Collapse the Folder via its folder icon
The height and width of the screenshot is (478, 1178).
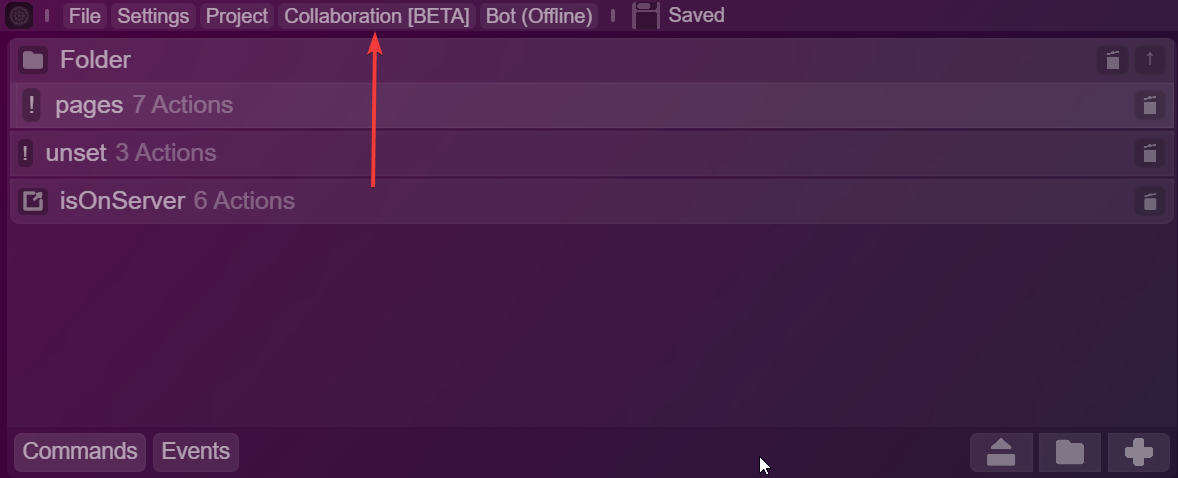pos(33,60)
